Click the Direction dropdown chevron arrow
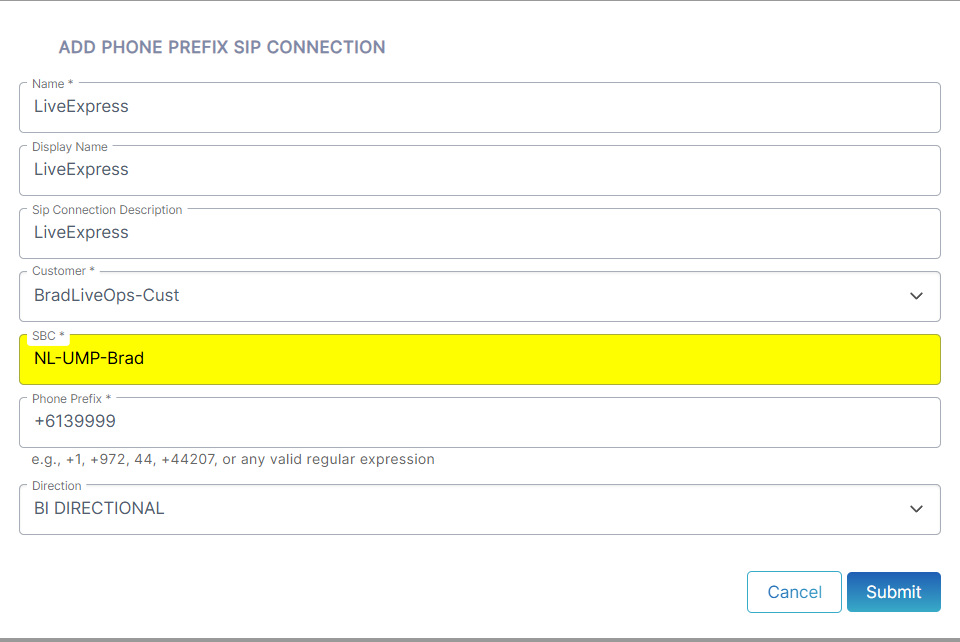This screenshot has height=642, width=960. tap(916, 509)
